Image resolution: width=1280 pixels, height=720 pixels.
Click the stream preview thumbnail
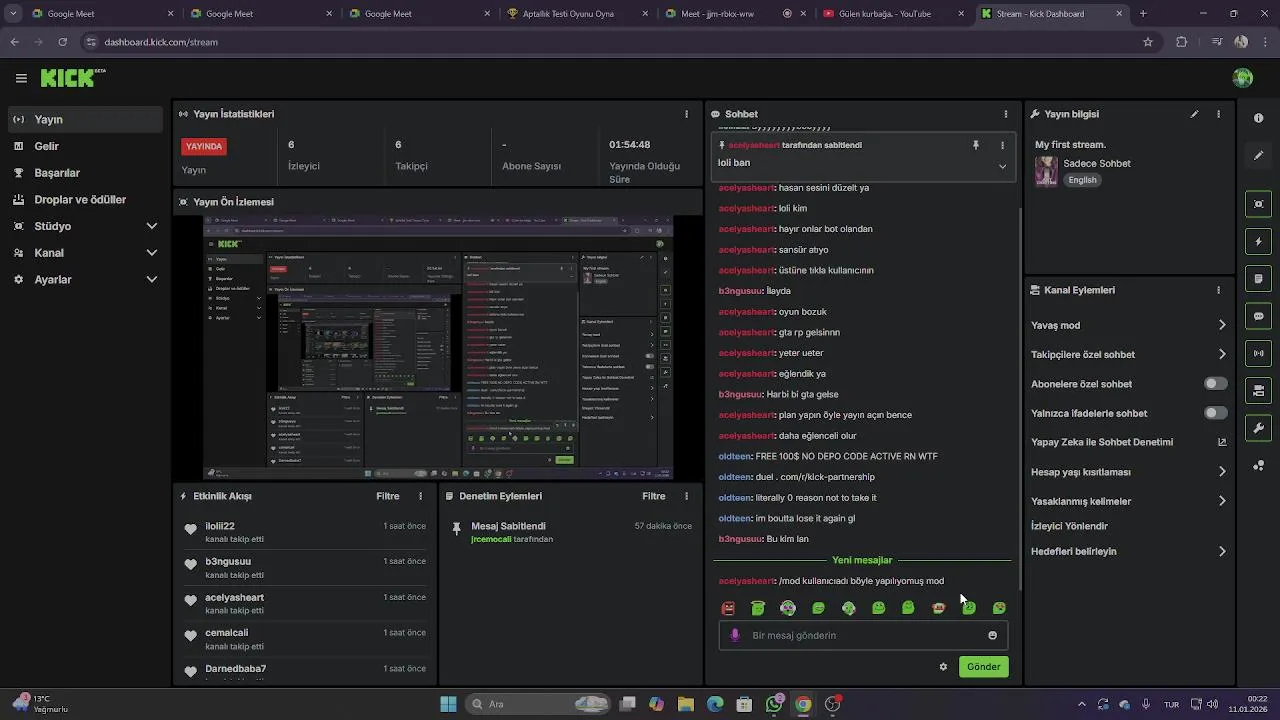(438, 347)
